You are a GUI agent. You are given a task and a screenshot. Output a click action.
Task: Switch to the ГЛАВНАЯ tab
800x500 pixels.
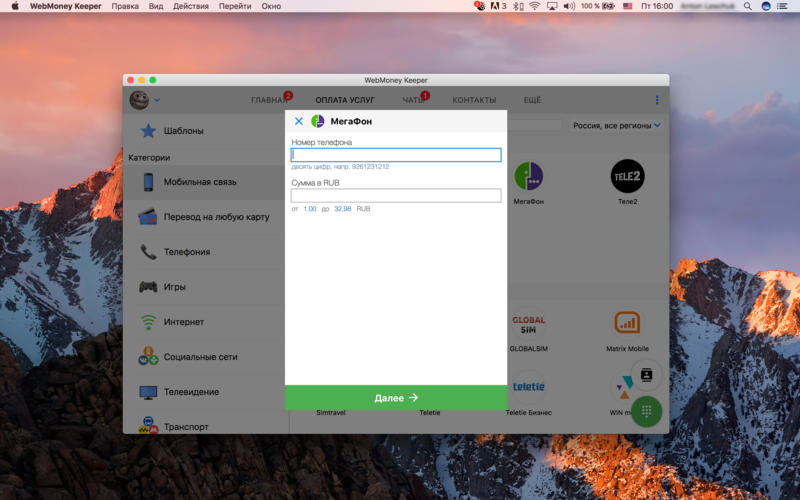(x=269, y=100)
